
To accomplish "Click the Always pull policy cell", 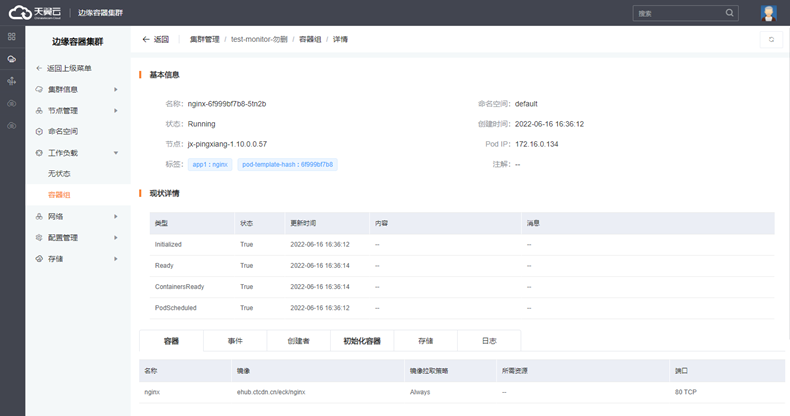I will pyautogui.click(x=420, y=392).
